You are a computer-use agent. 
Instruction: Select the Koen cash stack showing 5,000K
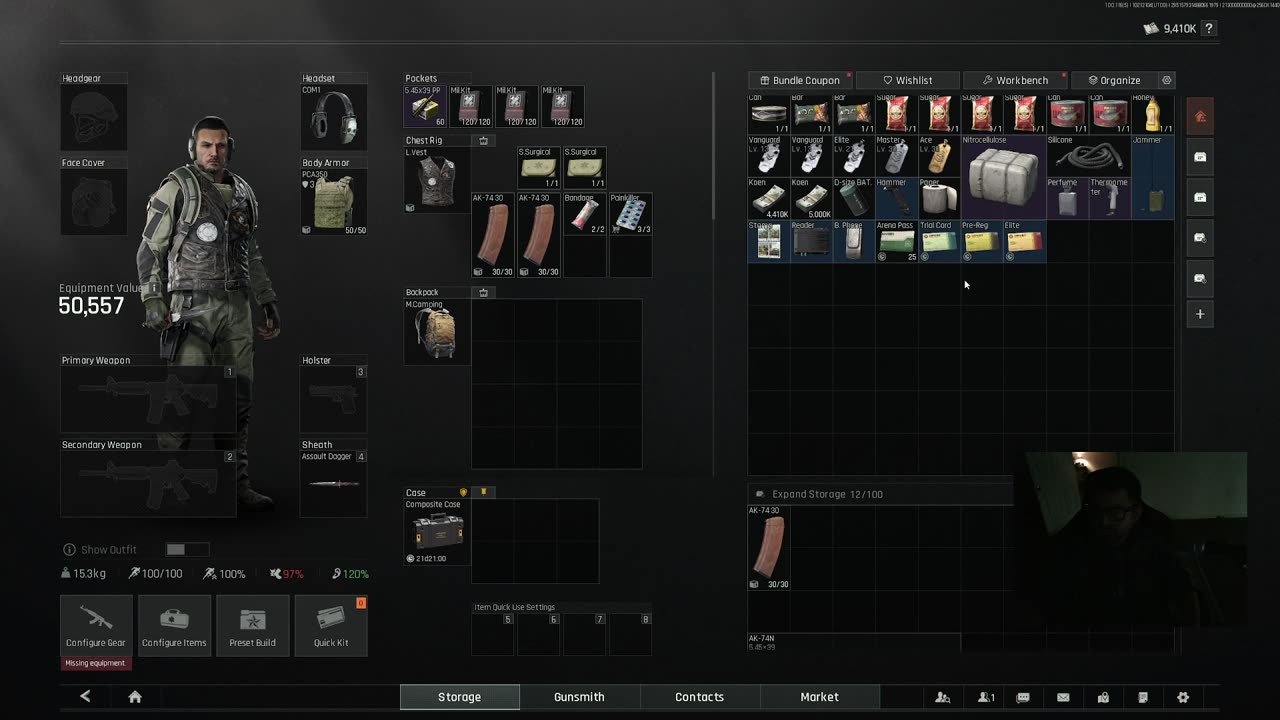(x=812, y=198)
